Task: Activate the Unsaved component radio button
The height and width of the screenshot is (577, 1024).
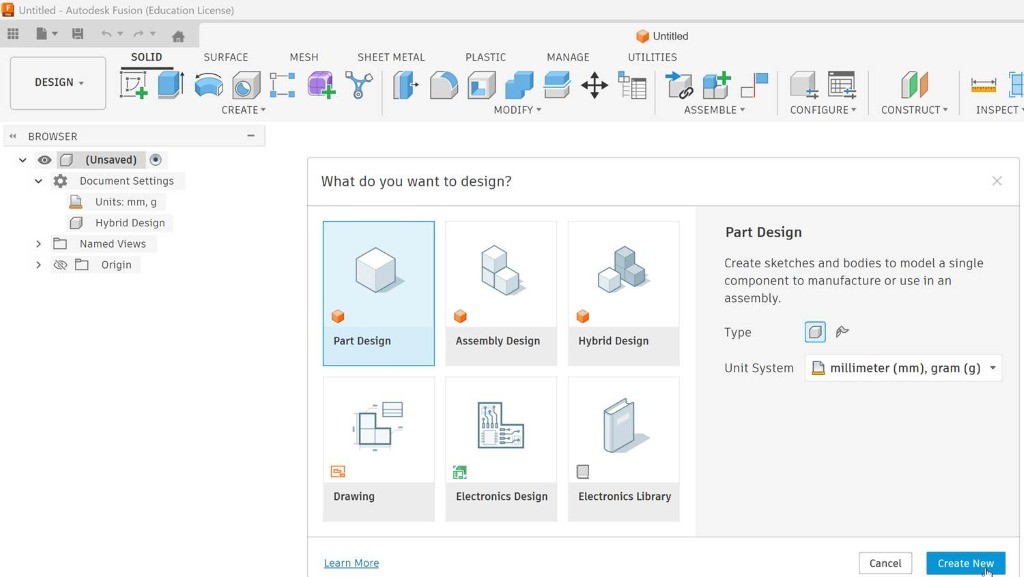Action: [155, 160]
